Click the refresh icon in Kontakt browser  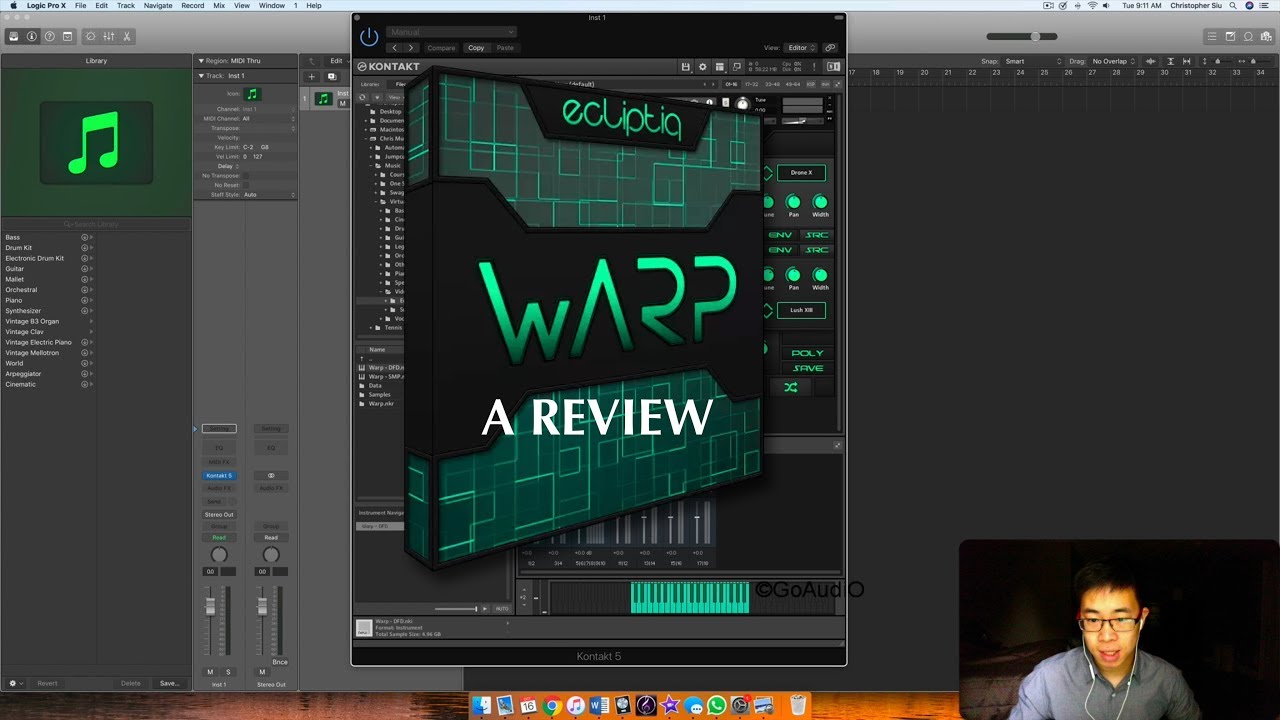tap(362, 97)
